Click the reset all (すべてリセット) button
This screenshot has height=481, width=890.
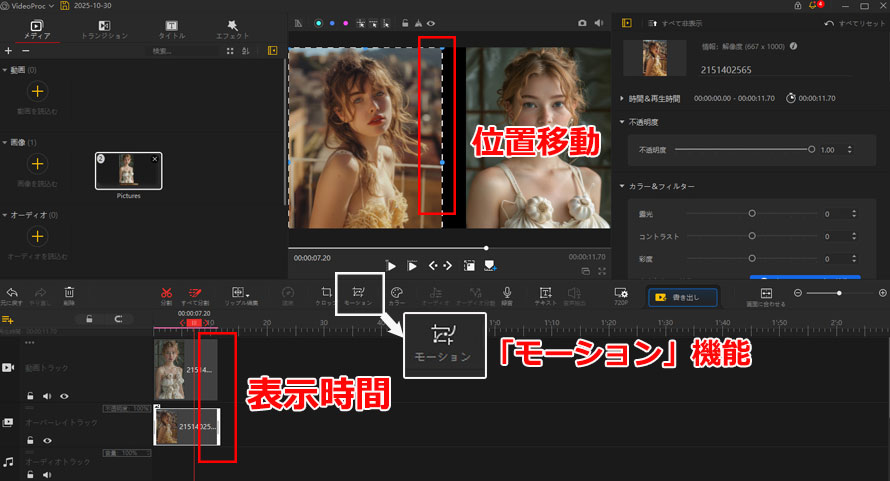(x=855, y=23)
